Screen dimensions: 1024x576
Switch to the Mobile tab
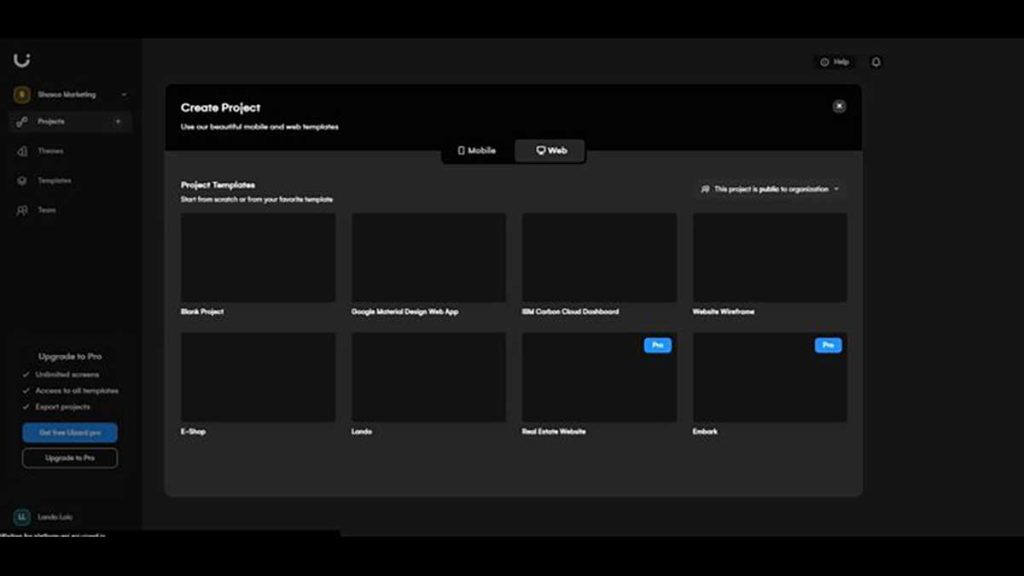pyautogui.click(x=477, y=151)
